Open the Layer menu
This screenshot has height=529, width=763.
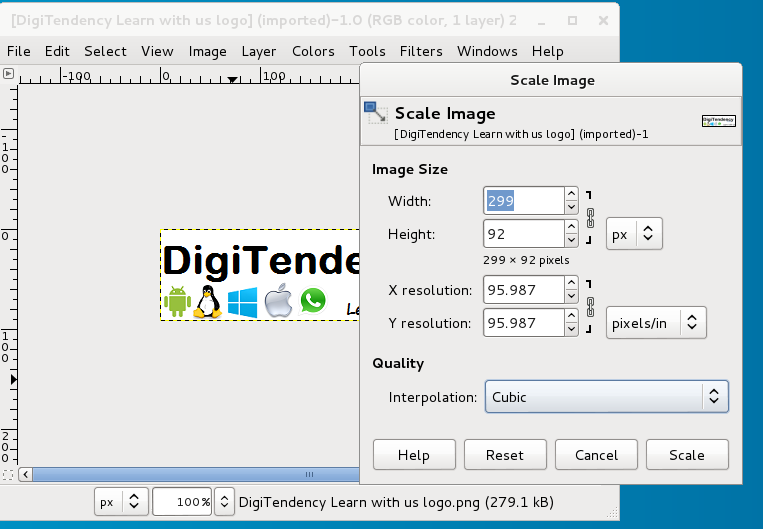point(258,51)
